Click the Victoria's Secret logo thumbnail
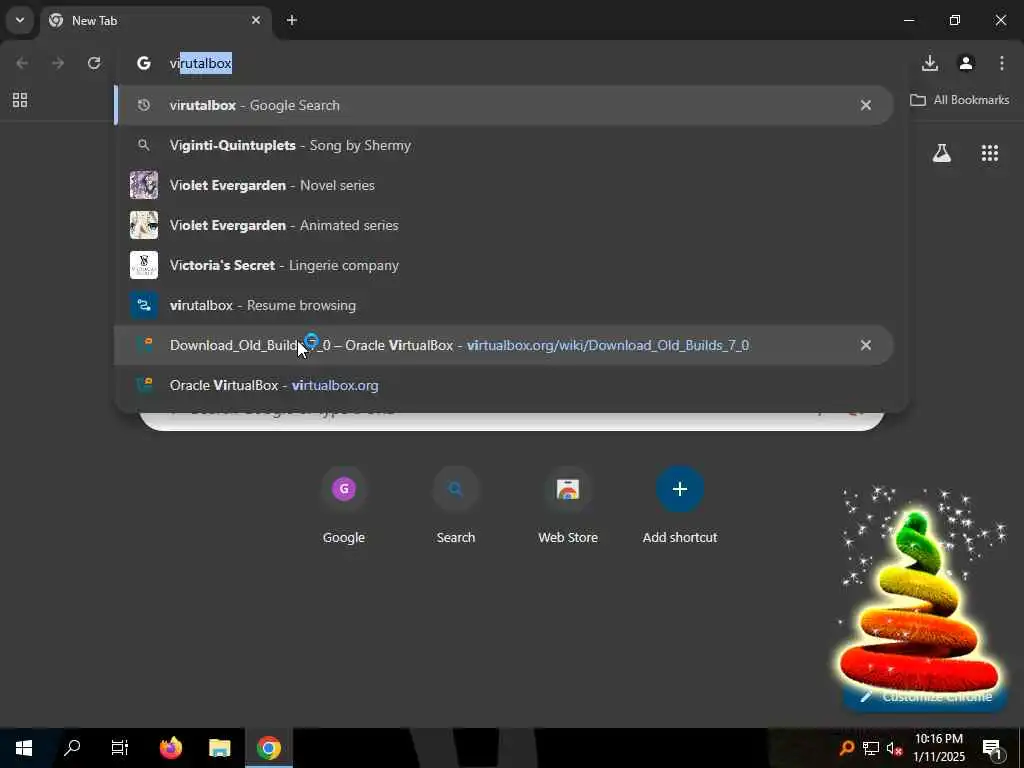Screen dimensions: 1024x768 tap(144, 265)
